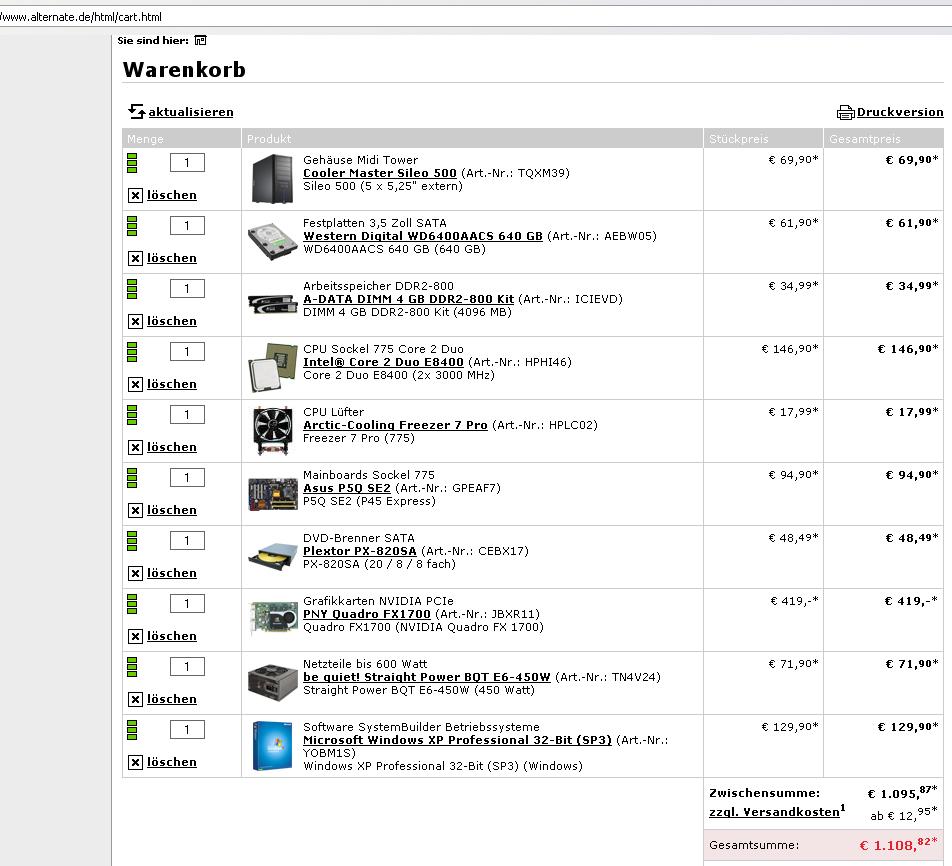Open Microsoft Windows XP Professional 32-Bit link

(x=457, y=740)
